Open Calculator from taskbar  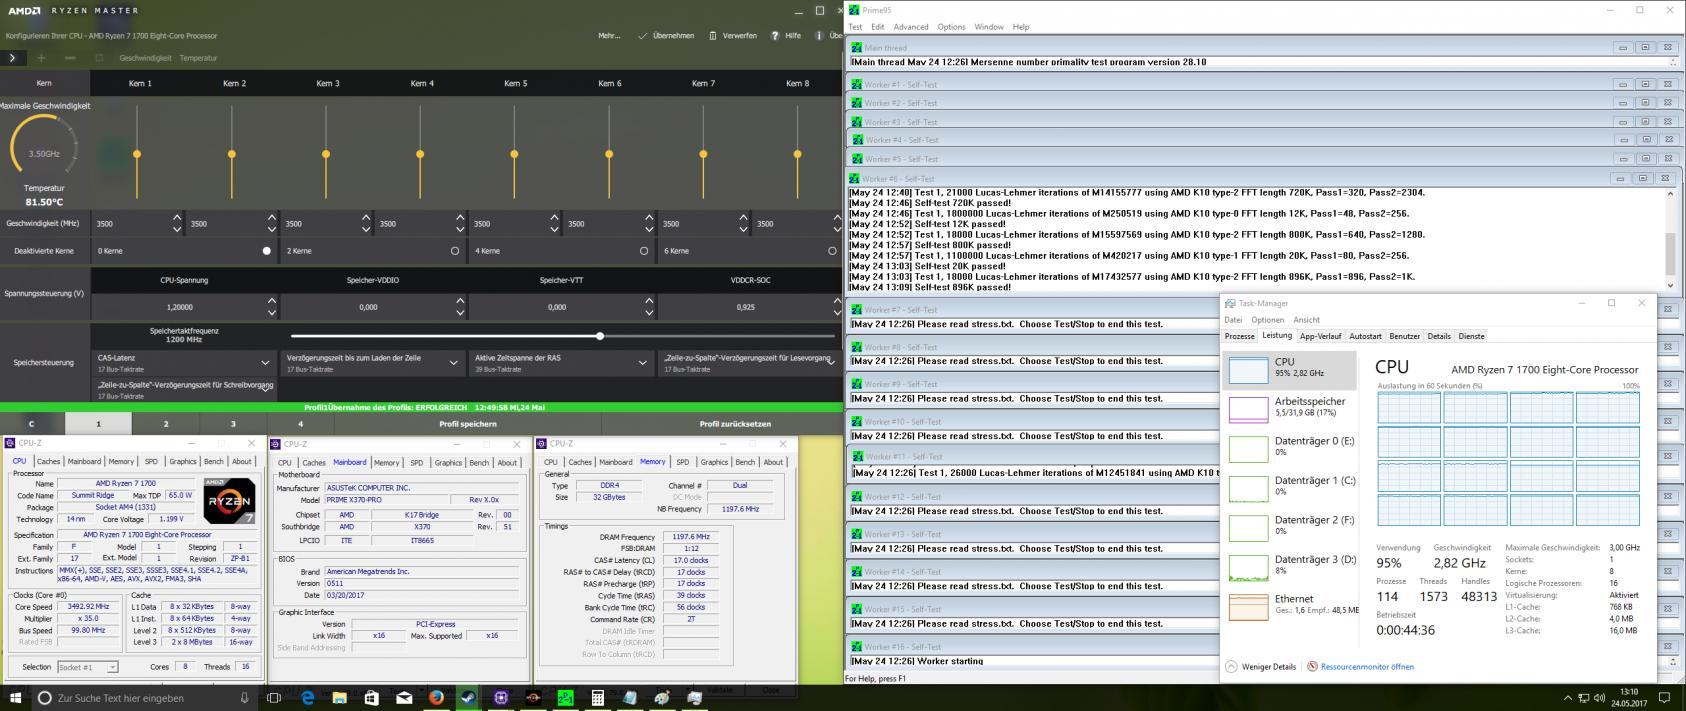coord(597,697)
